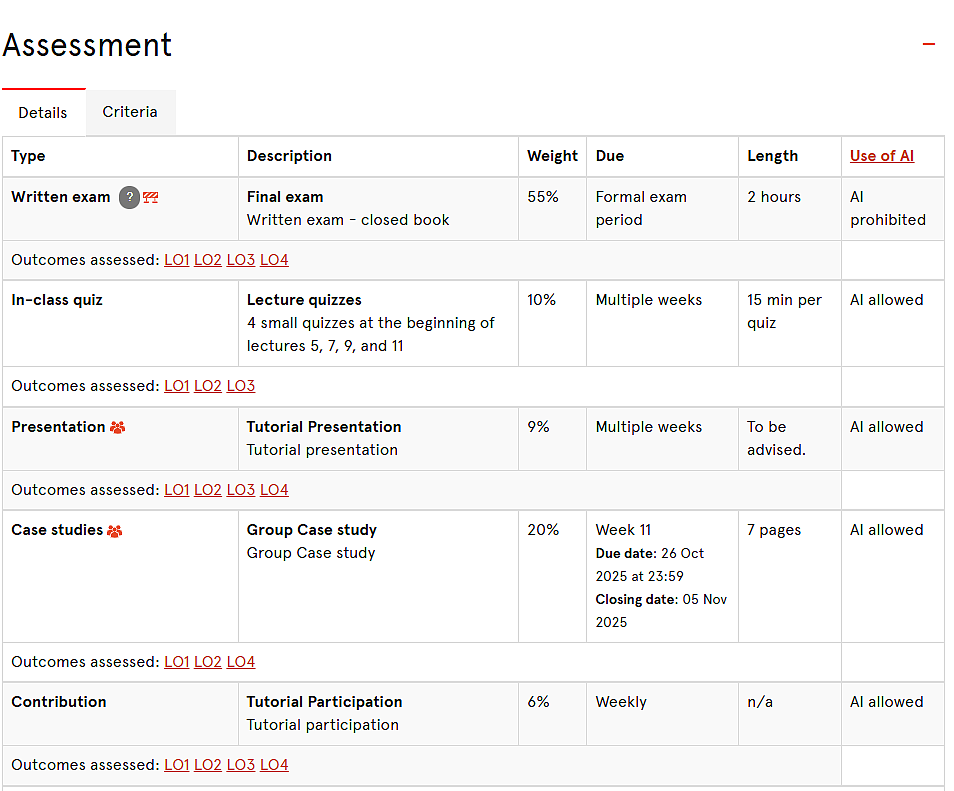954x791 pixels.
Task: Open LO3 link under the Contribution row
Action: [240, 765]
